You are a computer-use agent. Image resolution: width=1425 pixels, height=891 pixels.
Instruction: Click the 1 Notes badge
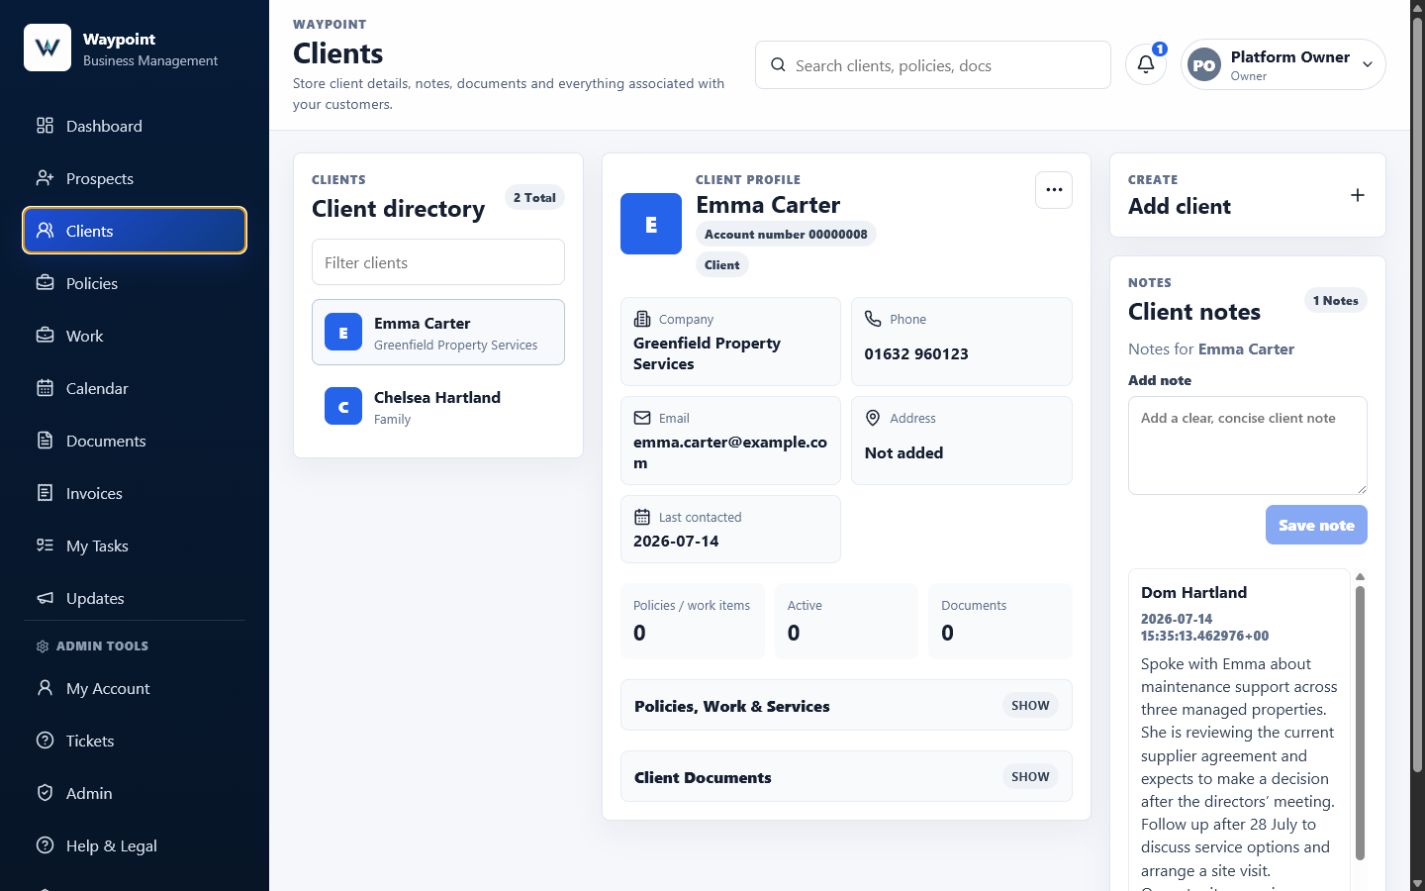click(x=1336, y=301)
